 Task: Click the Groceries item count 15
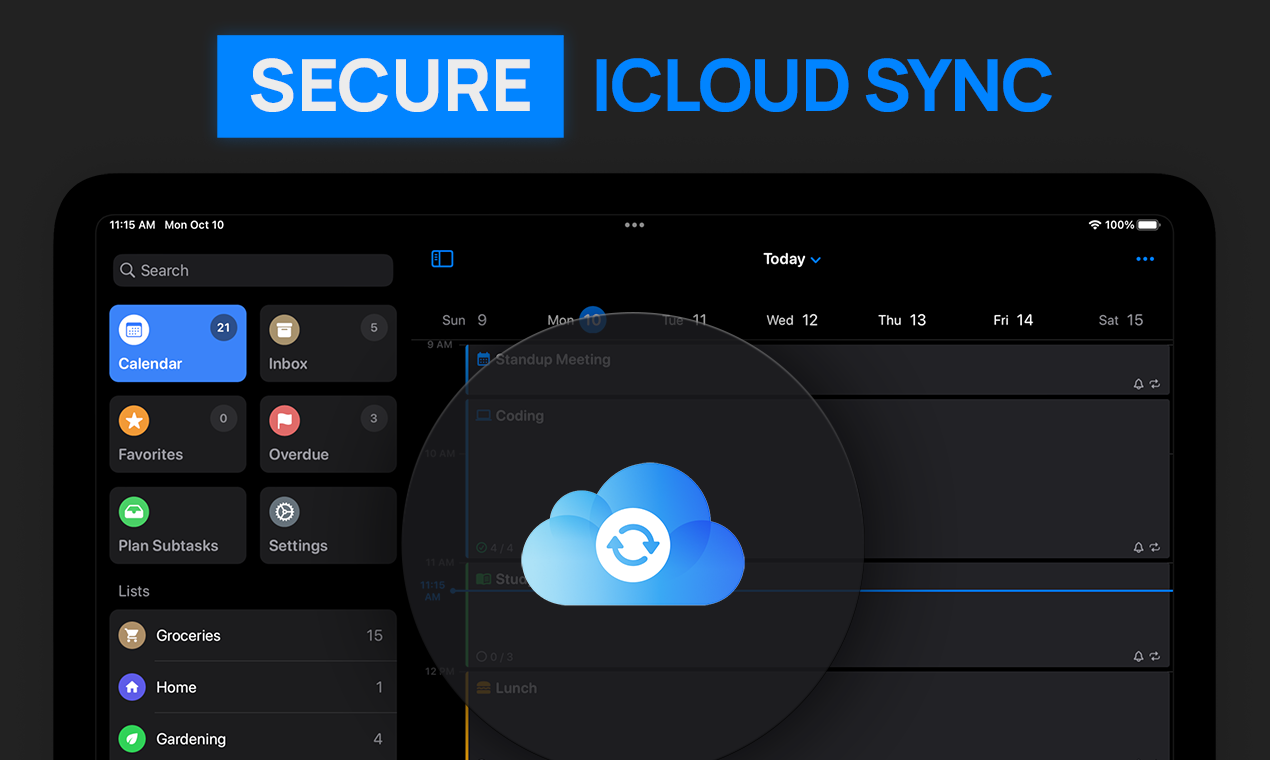click(x=374, y=635)
